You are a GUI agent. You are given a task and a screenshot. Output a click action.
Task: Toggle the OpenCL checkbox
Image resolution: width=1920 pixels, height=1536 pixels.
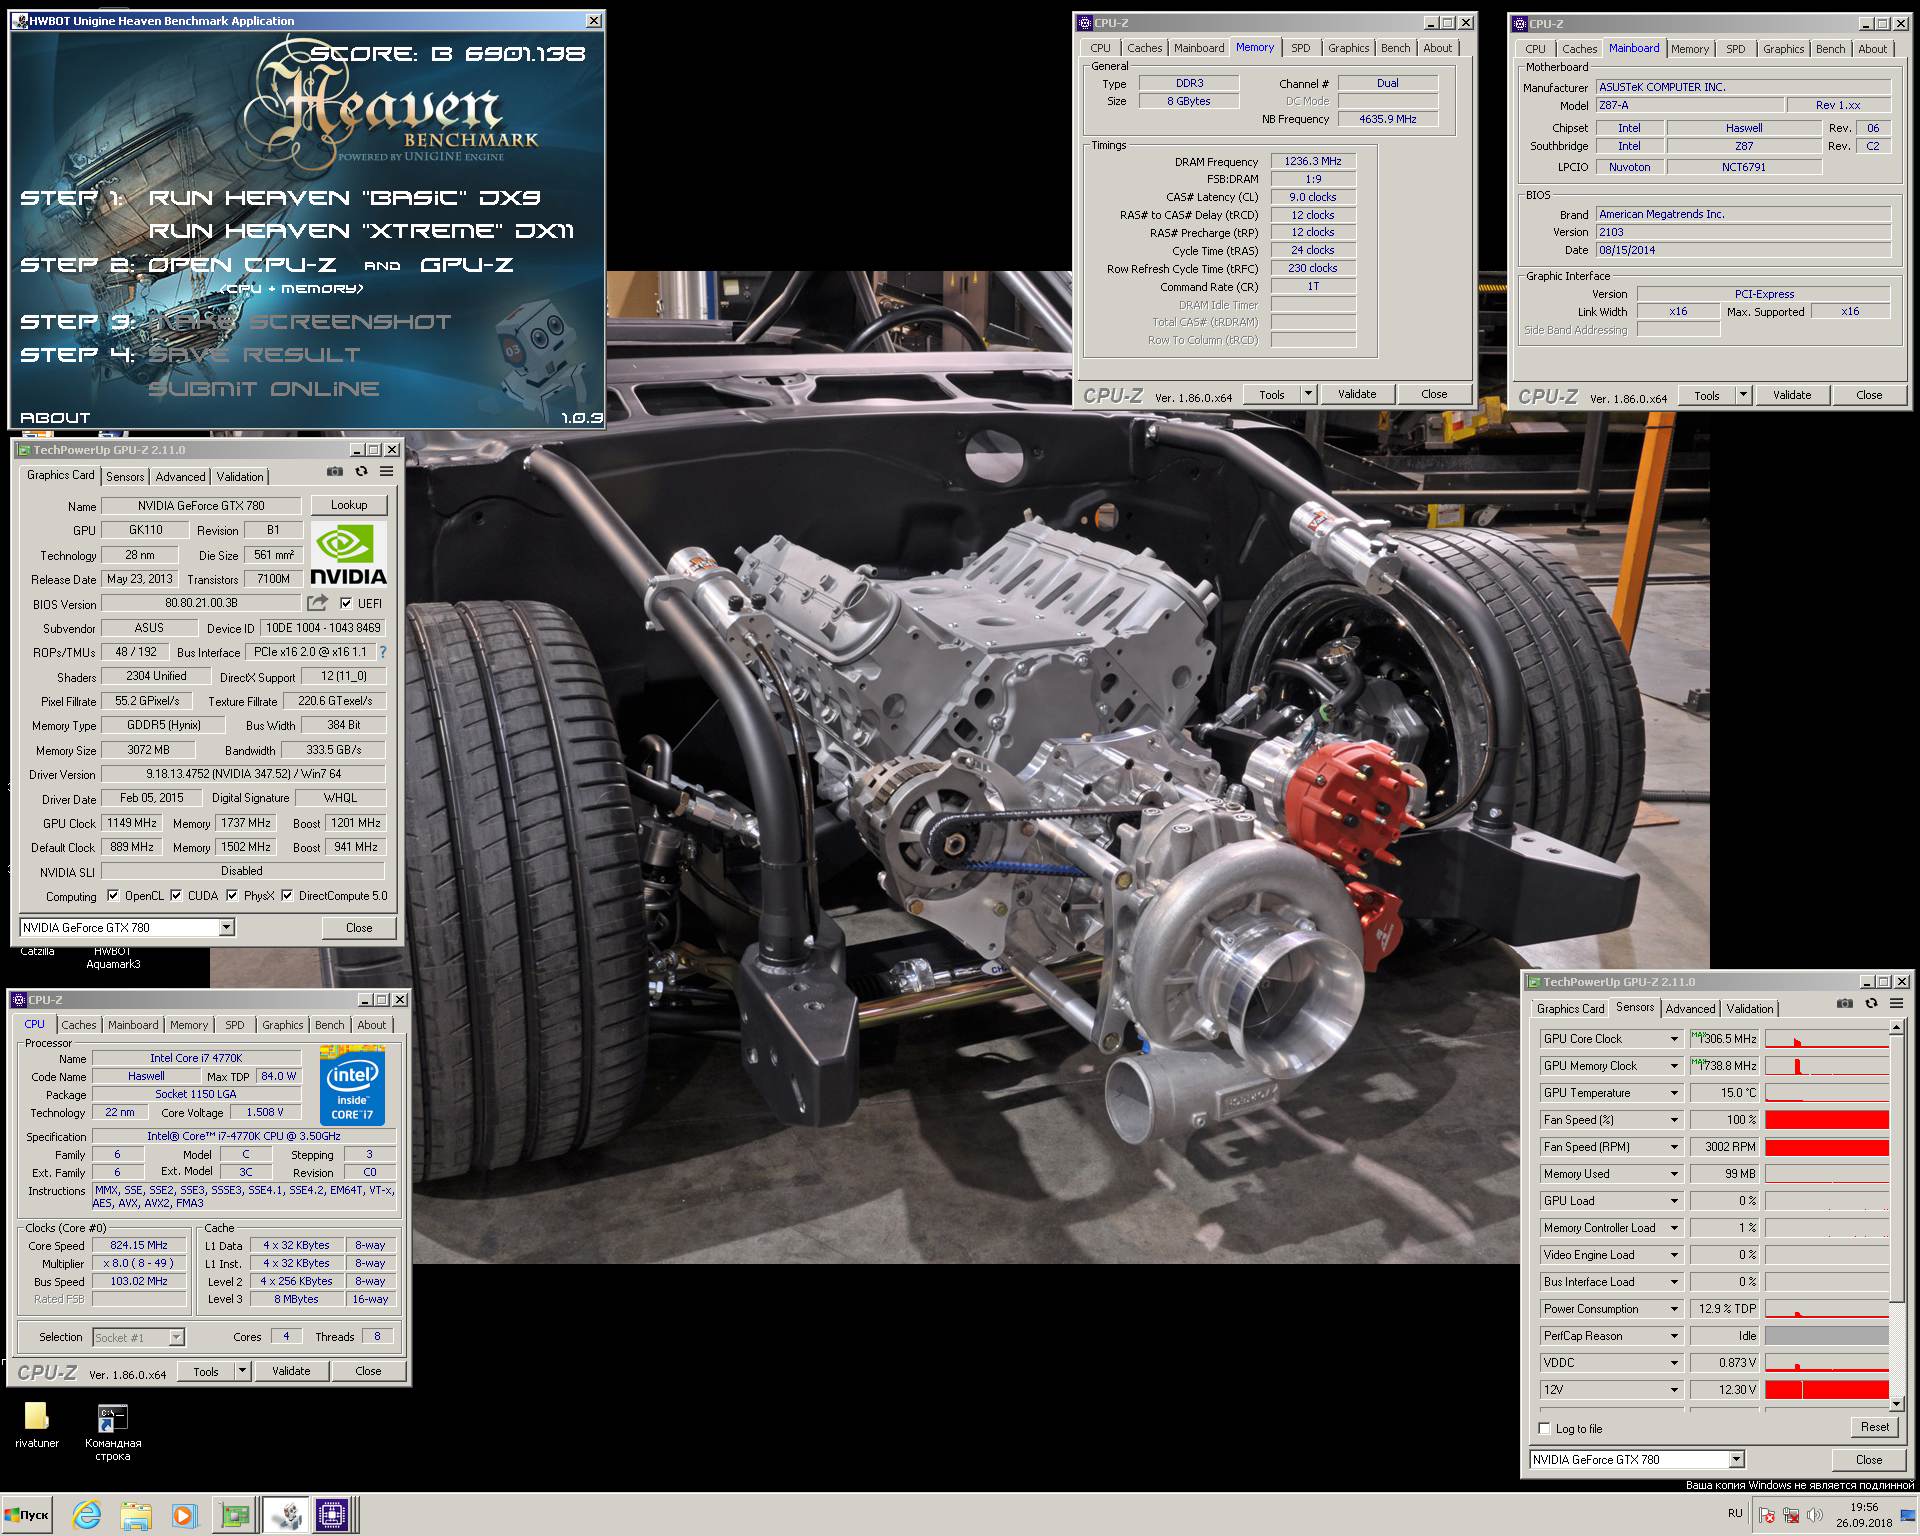click(x=113, y=896)
